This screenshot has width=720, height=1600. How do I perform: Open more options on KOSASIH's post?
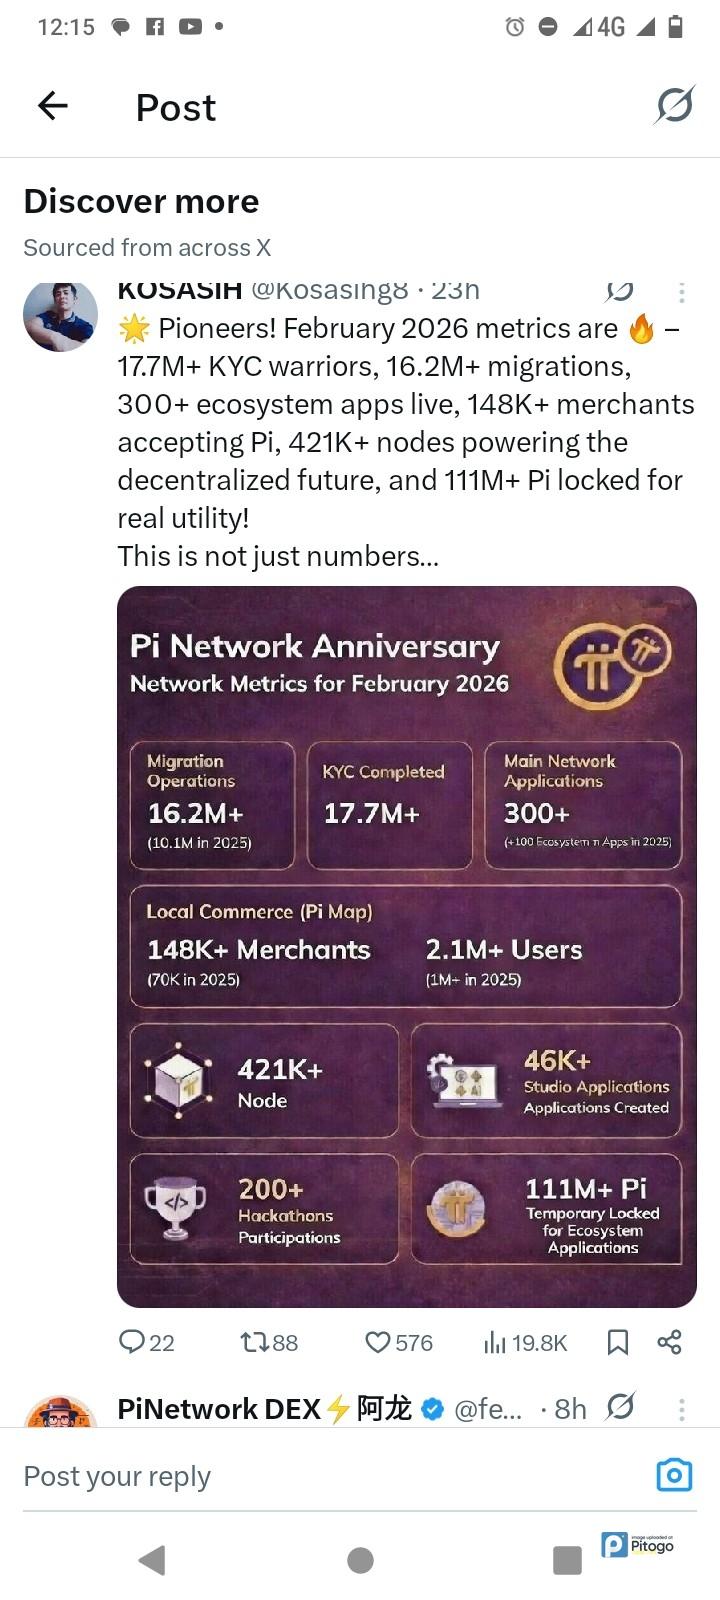[x=682, y=292]
